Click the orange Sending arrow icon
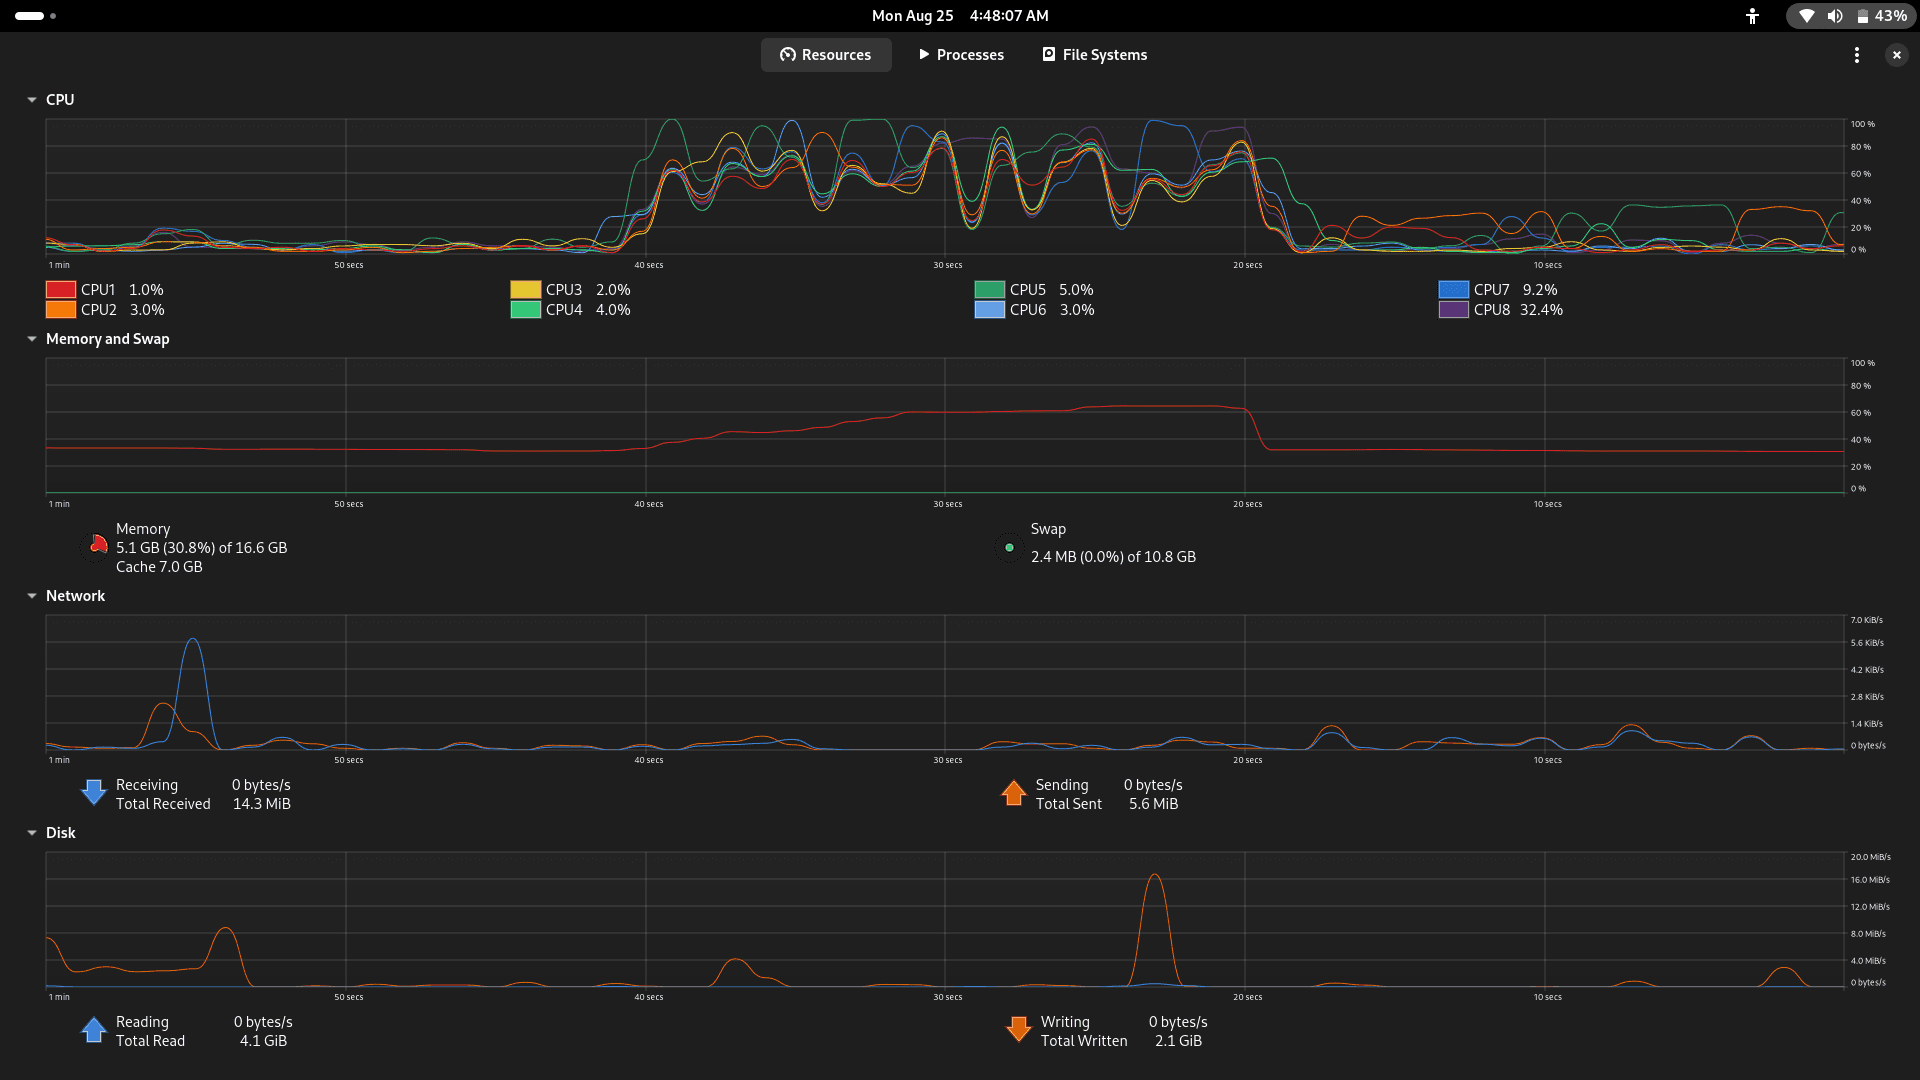1920x1080 pixels. pos(1013,793)
